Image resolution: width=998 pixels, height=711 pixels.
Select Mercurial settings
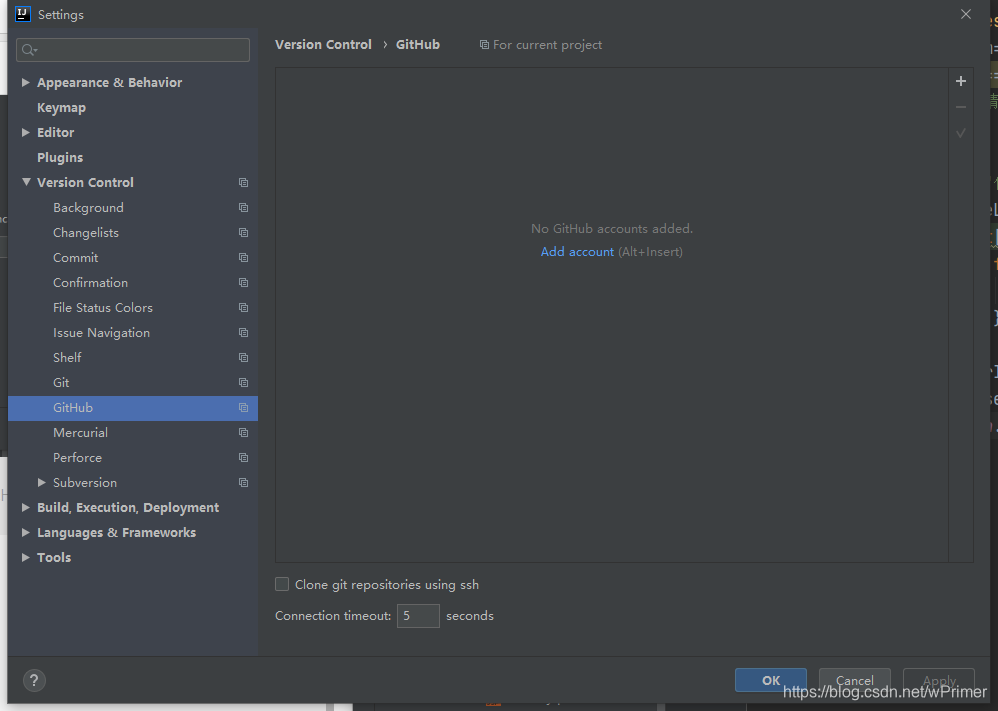click(x=80, y=432)
